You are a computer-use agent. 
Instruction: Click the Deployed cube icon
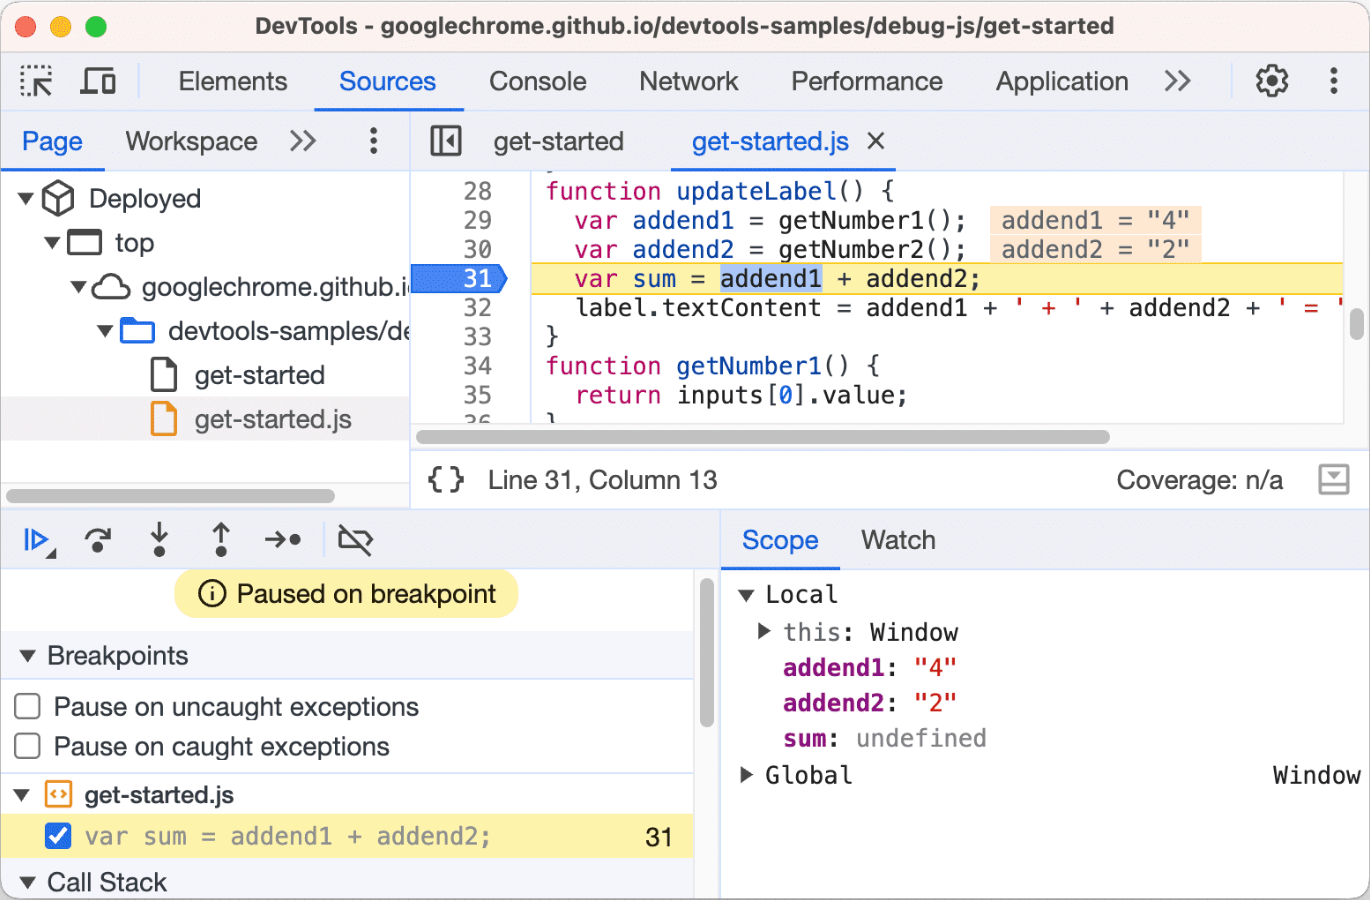(58, 198)
